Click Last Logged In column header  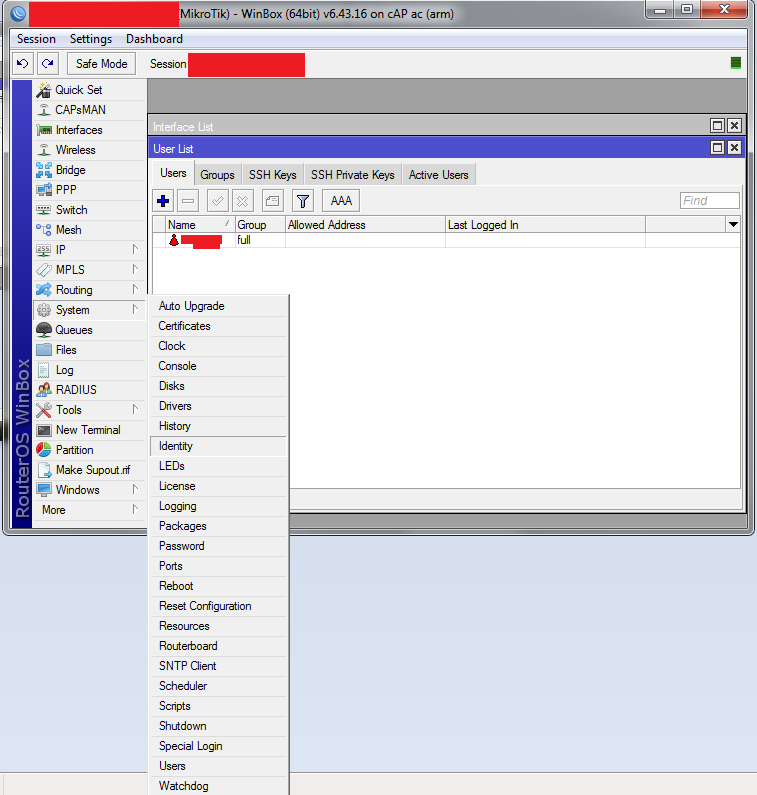pyautogui.click(x=545, y=225)
